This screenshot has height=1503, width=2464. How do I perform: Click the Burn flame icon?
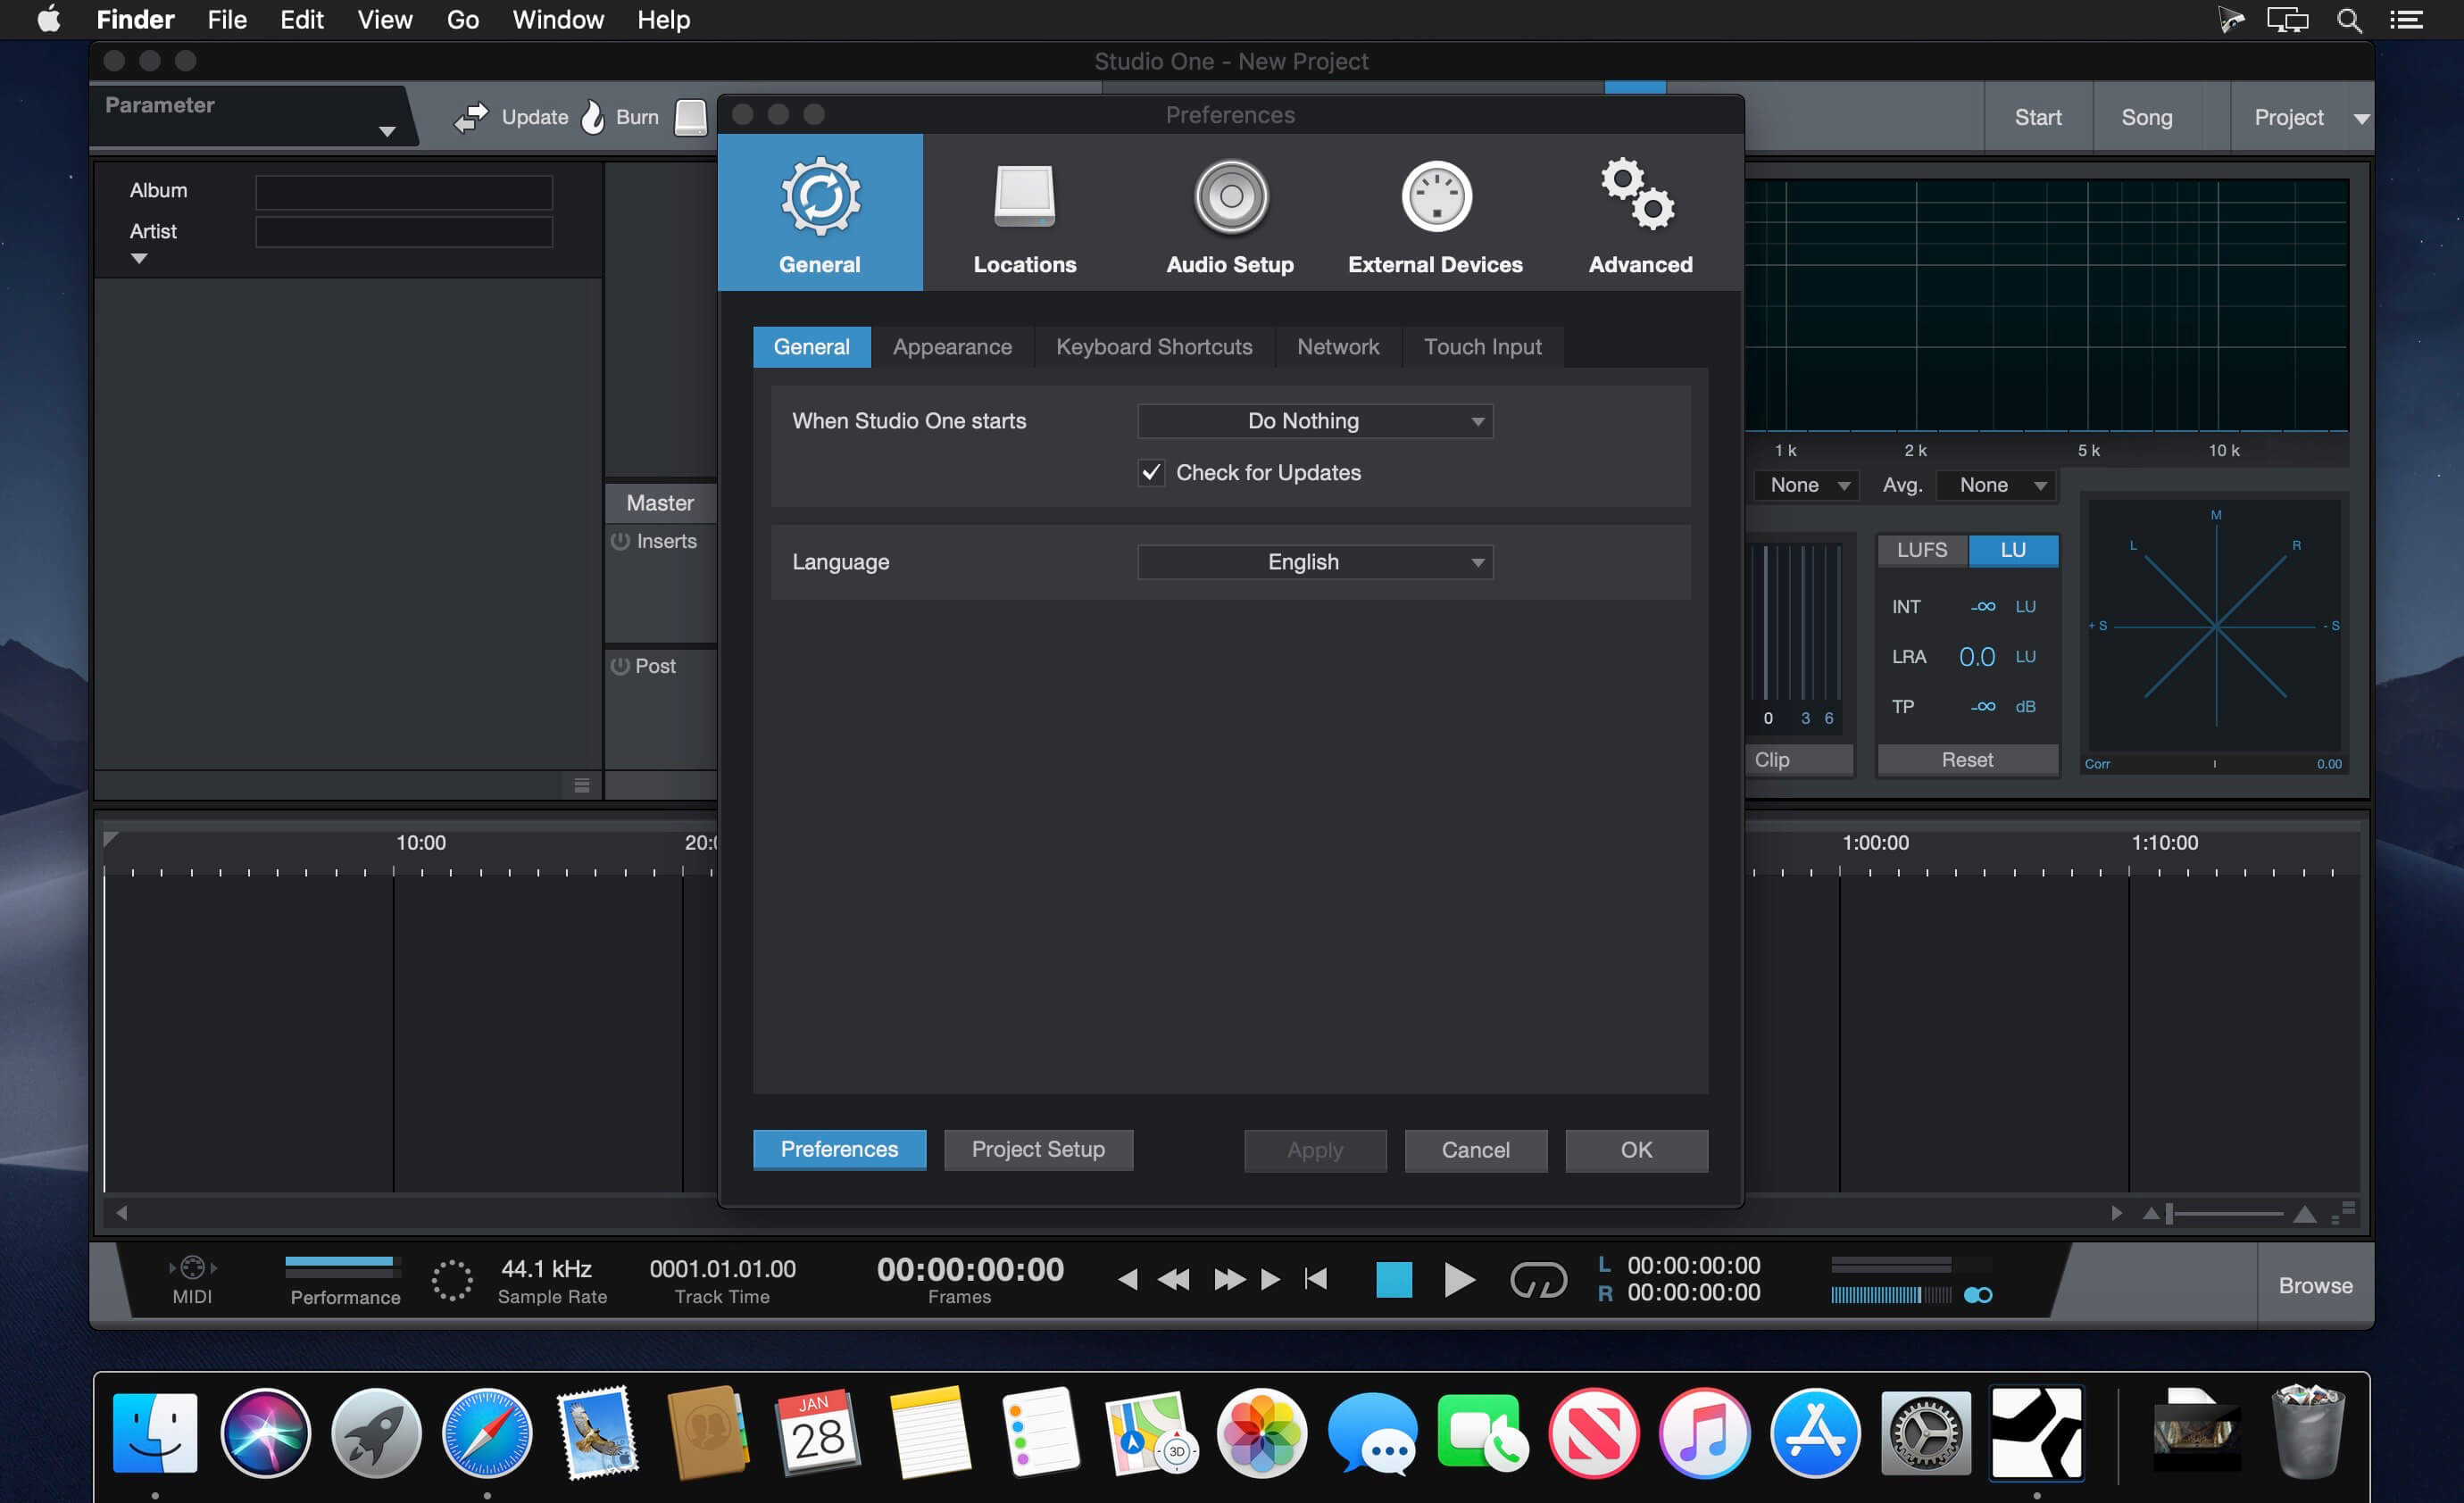tap(593, 117)
